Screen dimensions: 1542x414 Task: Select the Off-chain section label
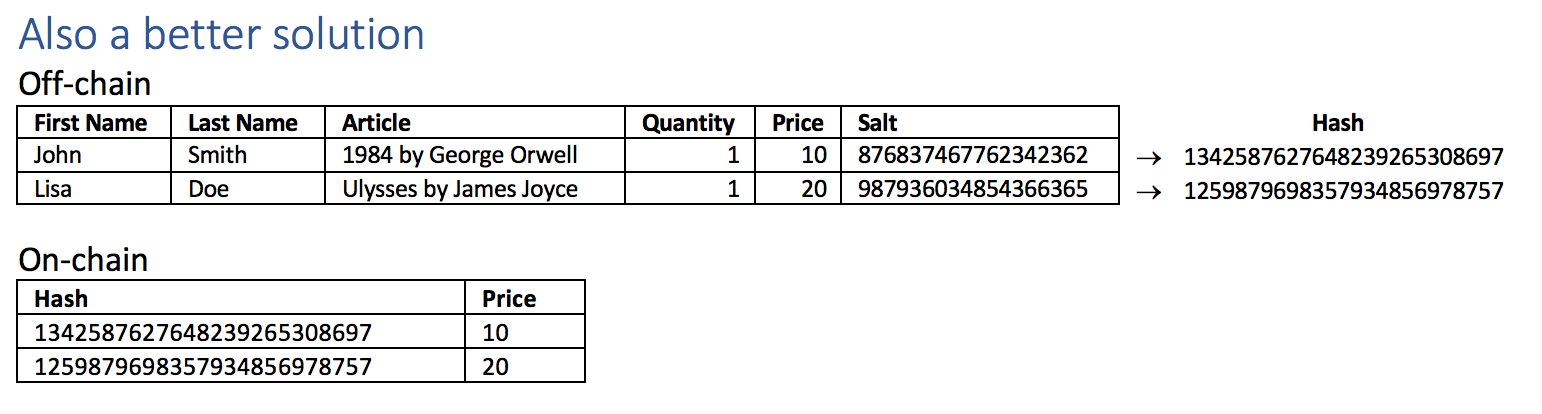(x=85, y=84)
